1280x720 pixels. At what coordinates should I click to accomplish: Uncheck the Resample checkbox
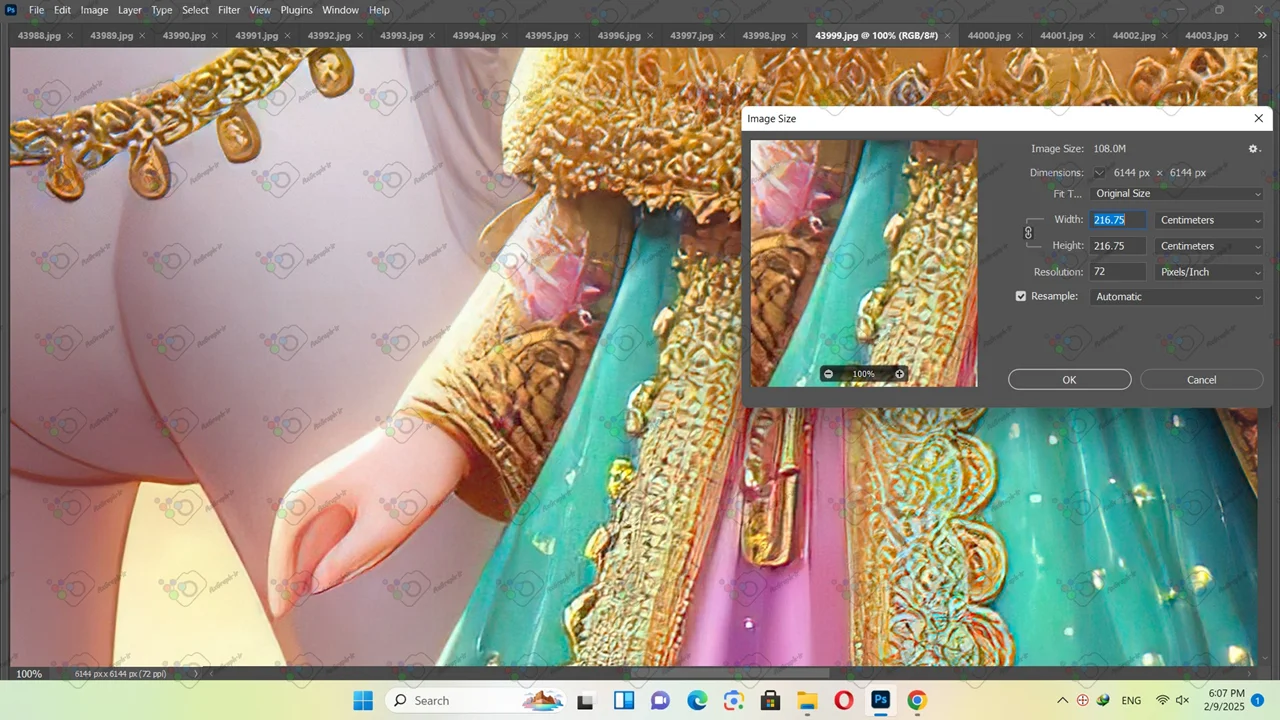(x=1021, y=297)
